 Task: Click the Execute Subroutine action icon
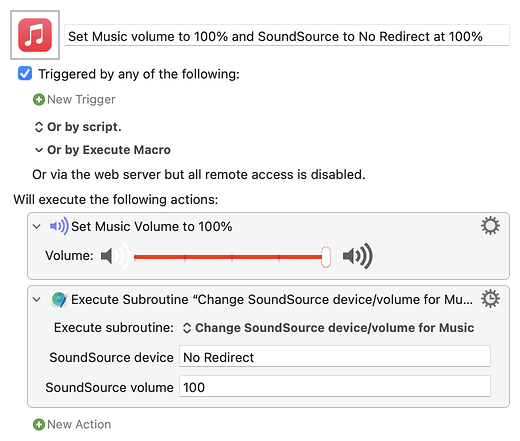pyautogui.click(x=59, y=299)
